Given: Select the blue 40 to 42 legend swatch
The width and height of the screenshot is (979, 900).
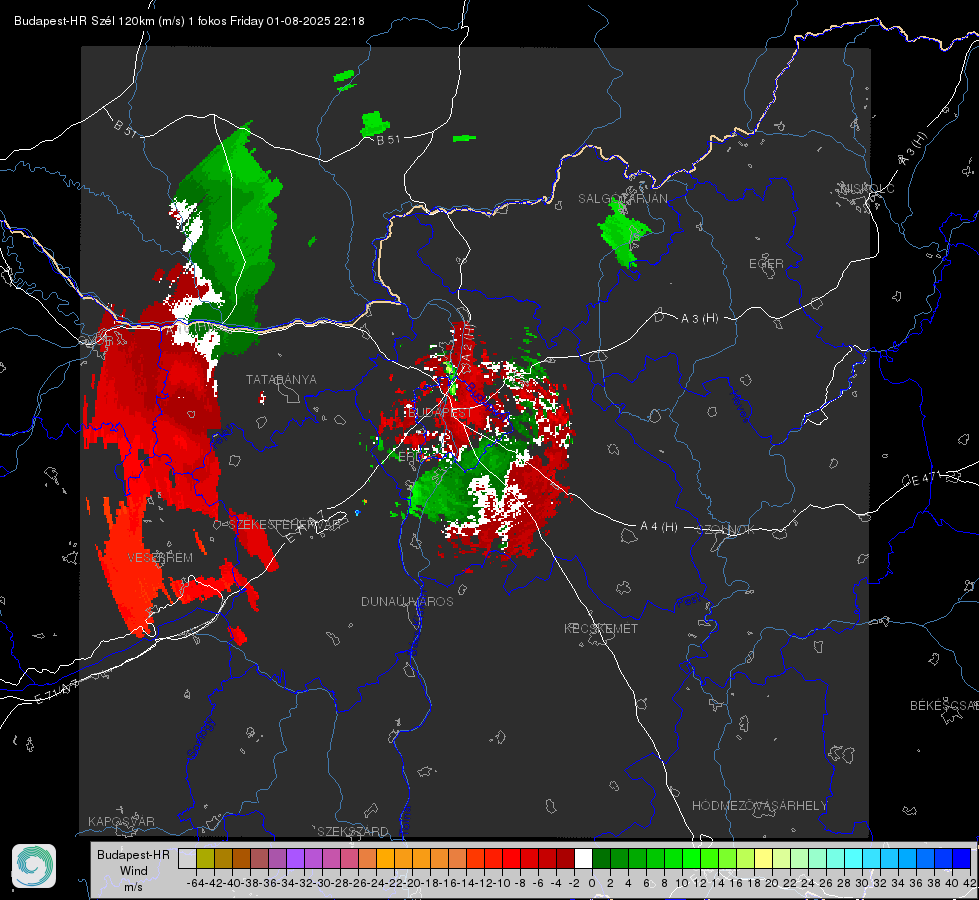Looking at the screenshot, I should point(962,858).
